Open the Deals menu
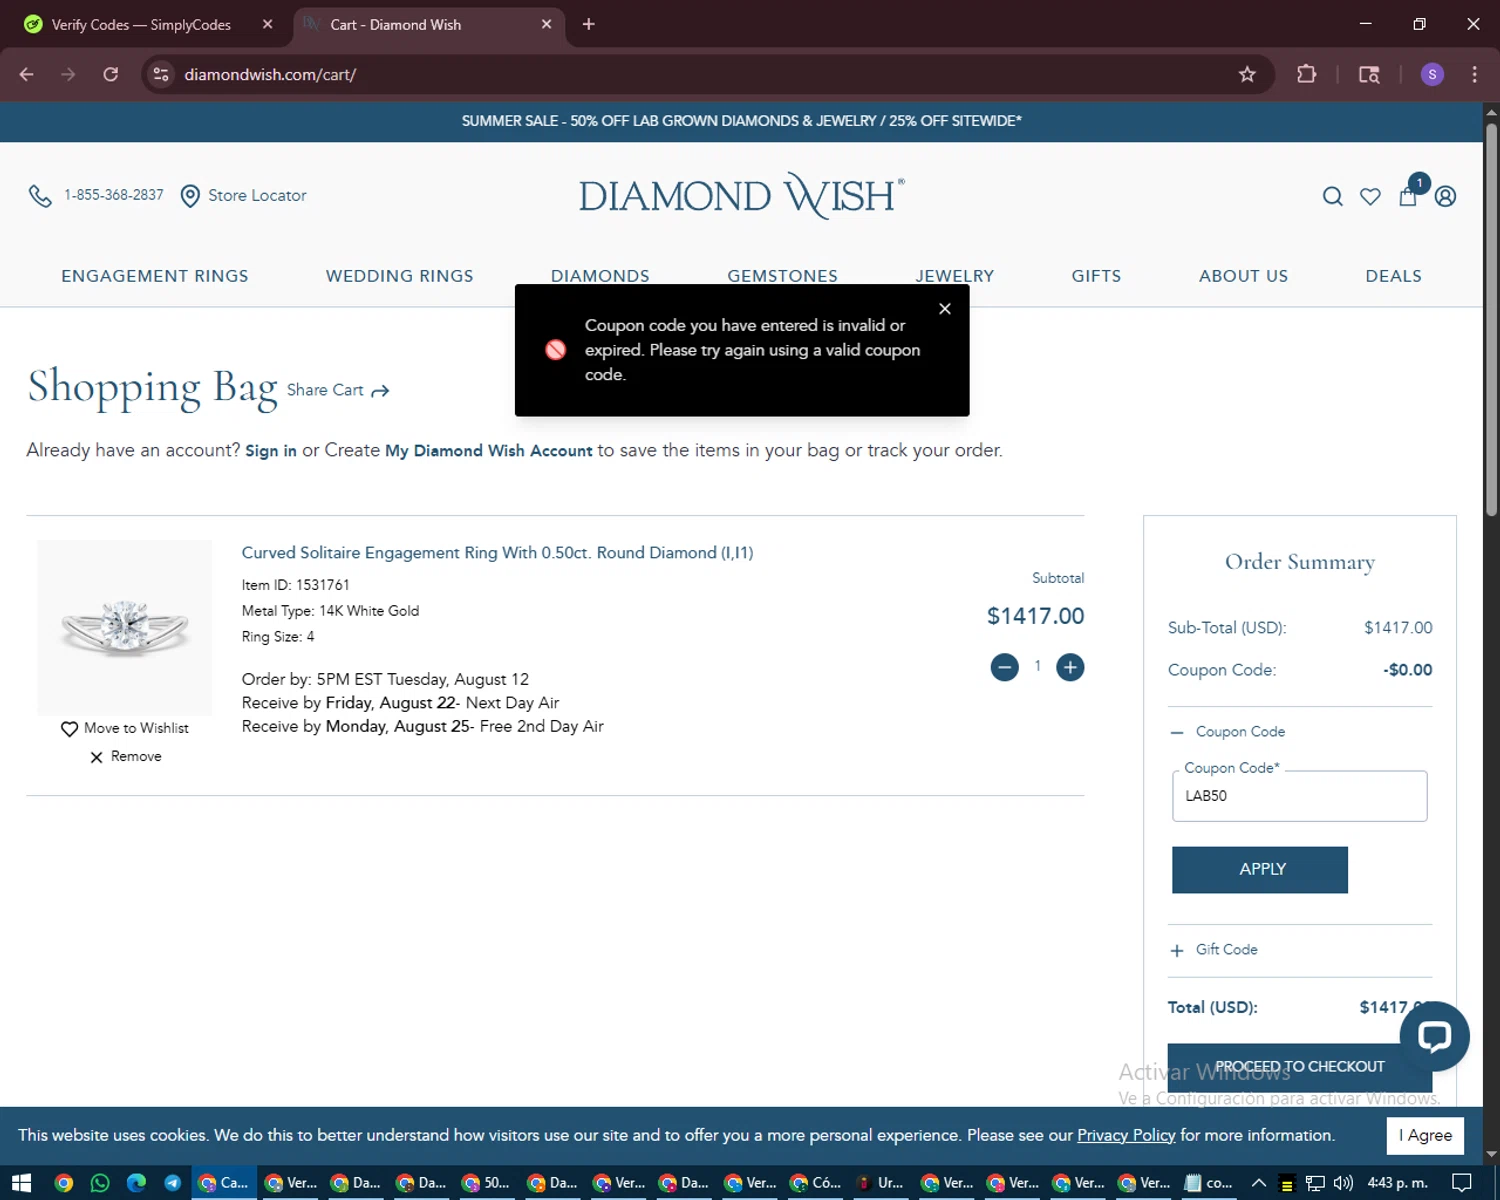1500x1200 pixels. pos(1393,276)
